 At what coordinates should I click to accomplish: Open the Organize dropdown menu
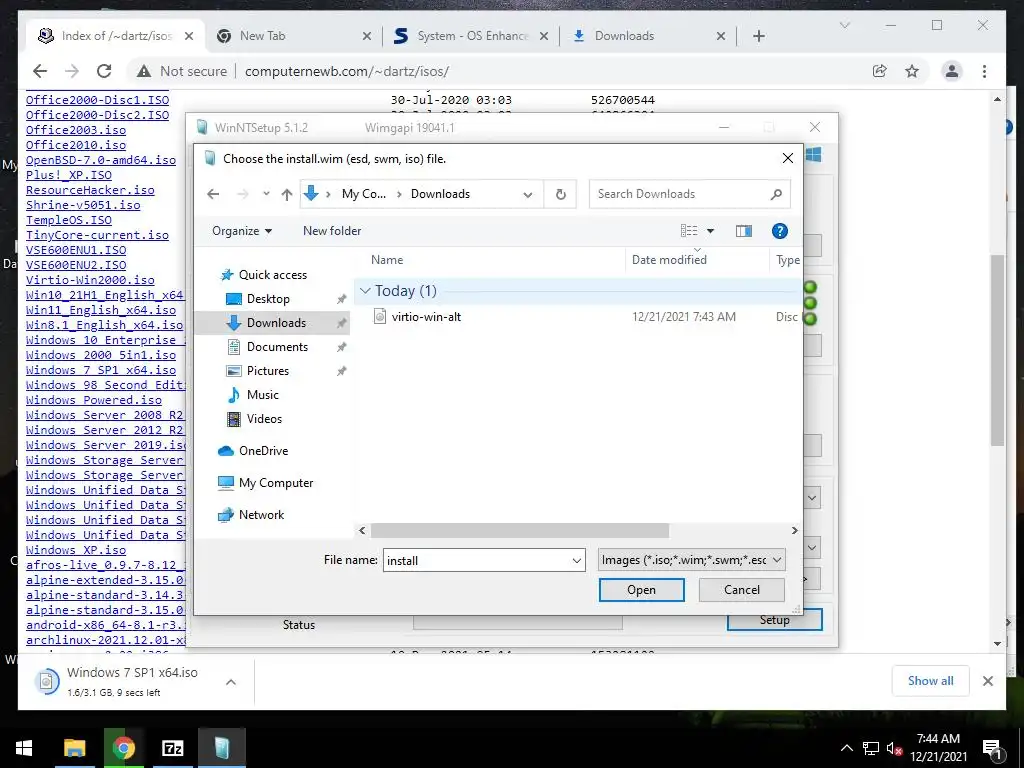pyautogui.click(x=242, y=231)
